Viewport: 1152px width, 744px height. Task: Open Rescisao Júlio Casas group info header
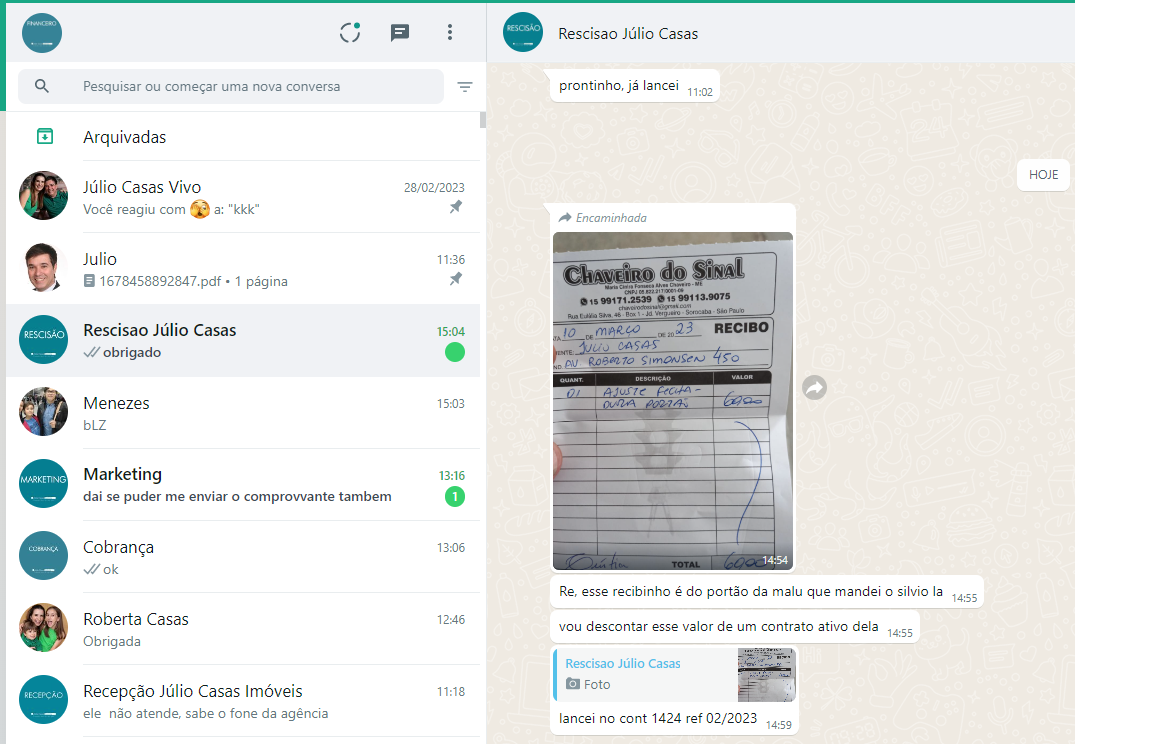(x=628, y=33)
